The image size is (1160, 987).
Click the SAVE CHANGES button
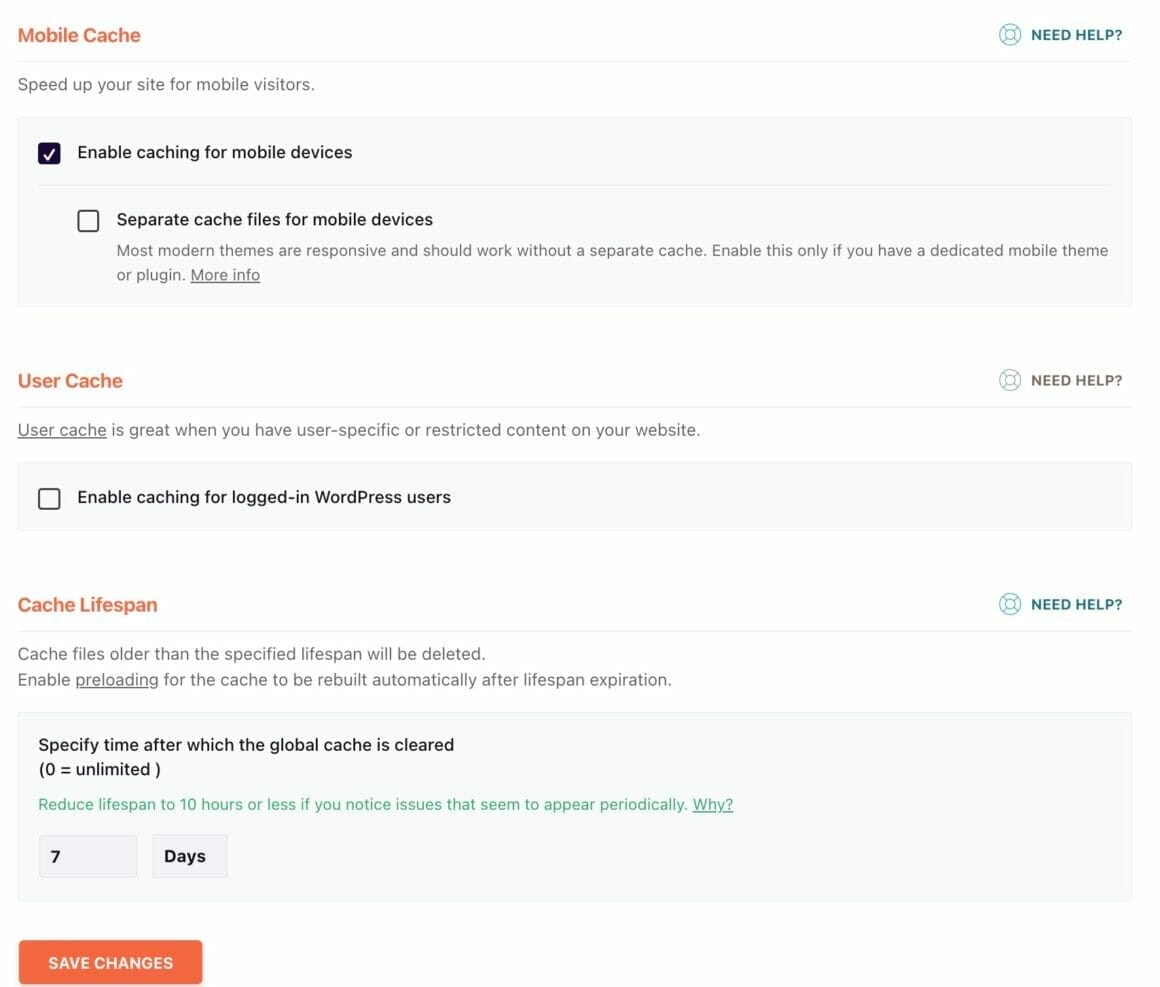click(x=110, y=962)
